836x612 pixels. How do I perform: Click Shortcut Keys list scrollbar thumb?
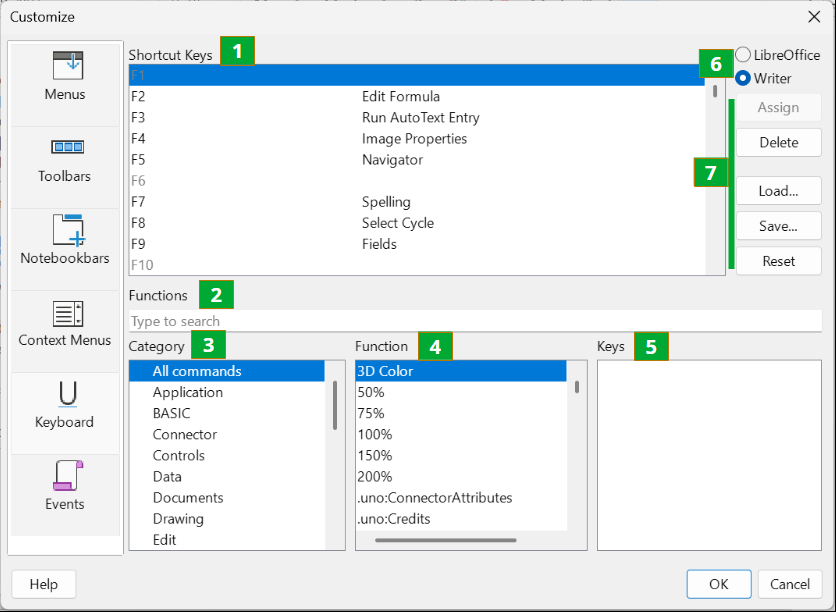click(715, 91)
